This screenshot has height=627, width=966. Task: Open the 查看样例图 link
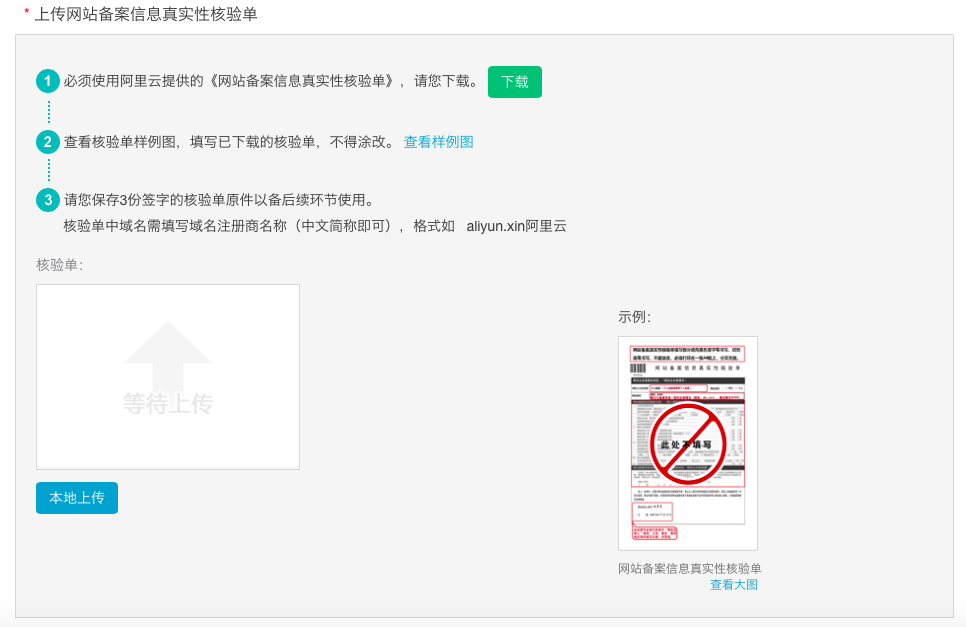(438, 142)
